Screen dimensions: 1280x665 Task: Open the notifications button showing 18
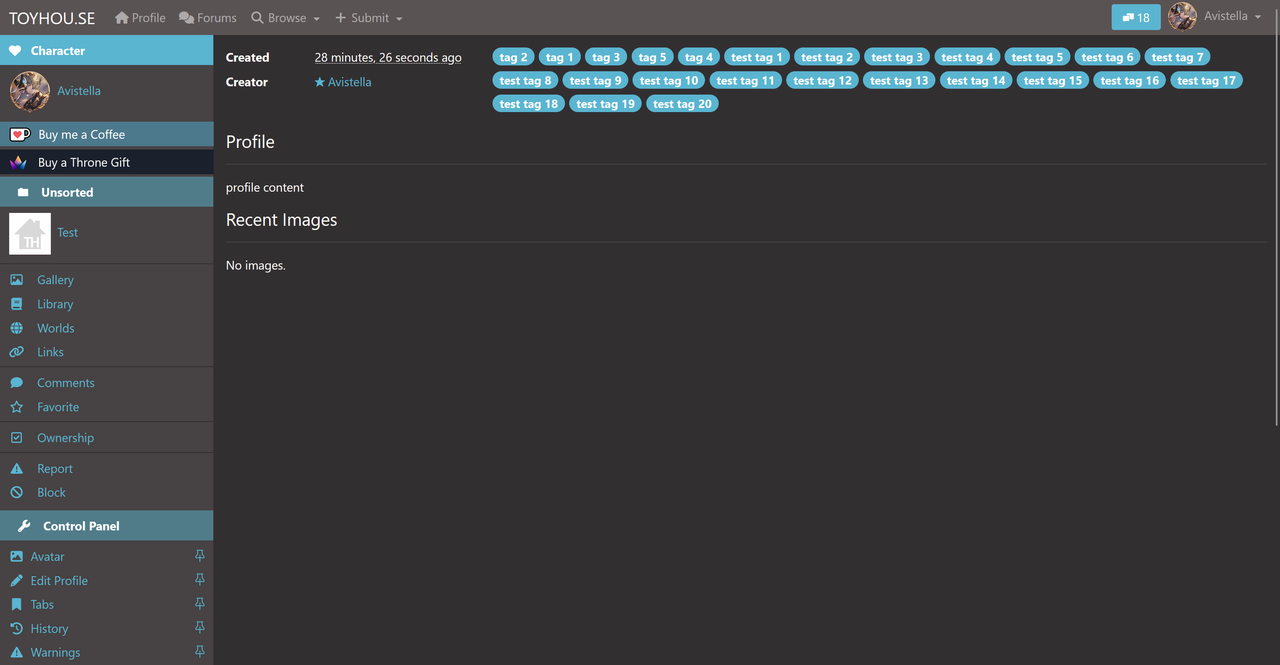(1136, 17)
